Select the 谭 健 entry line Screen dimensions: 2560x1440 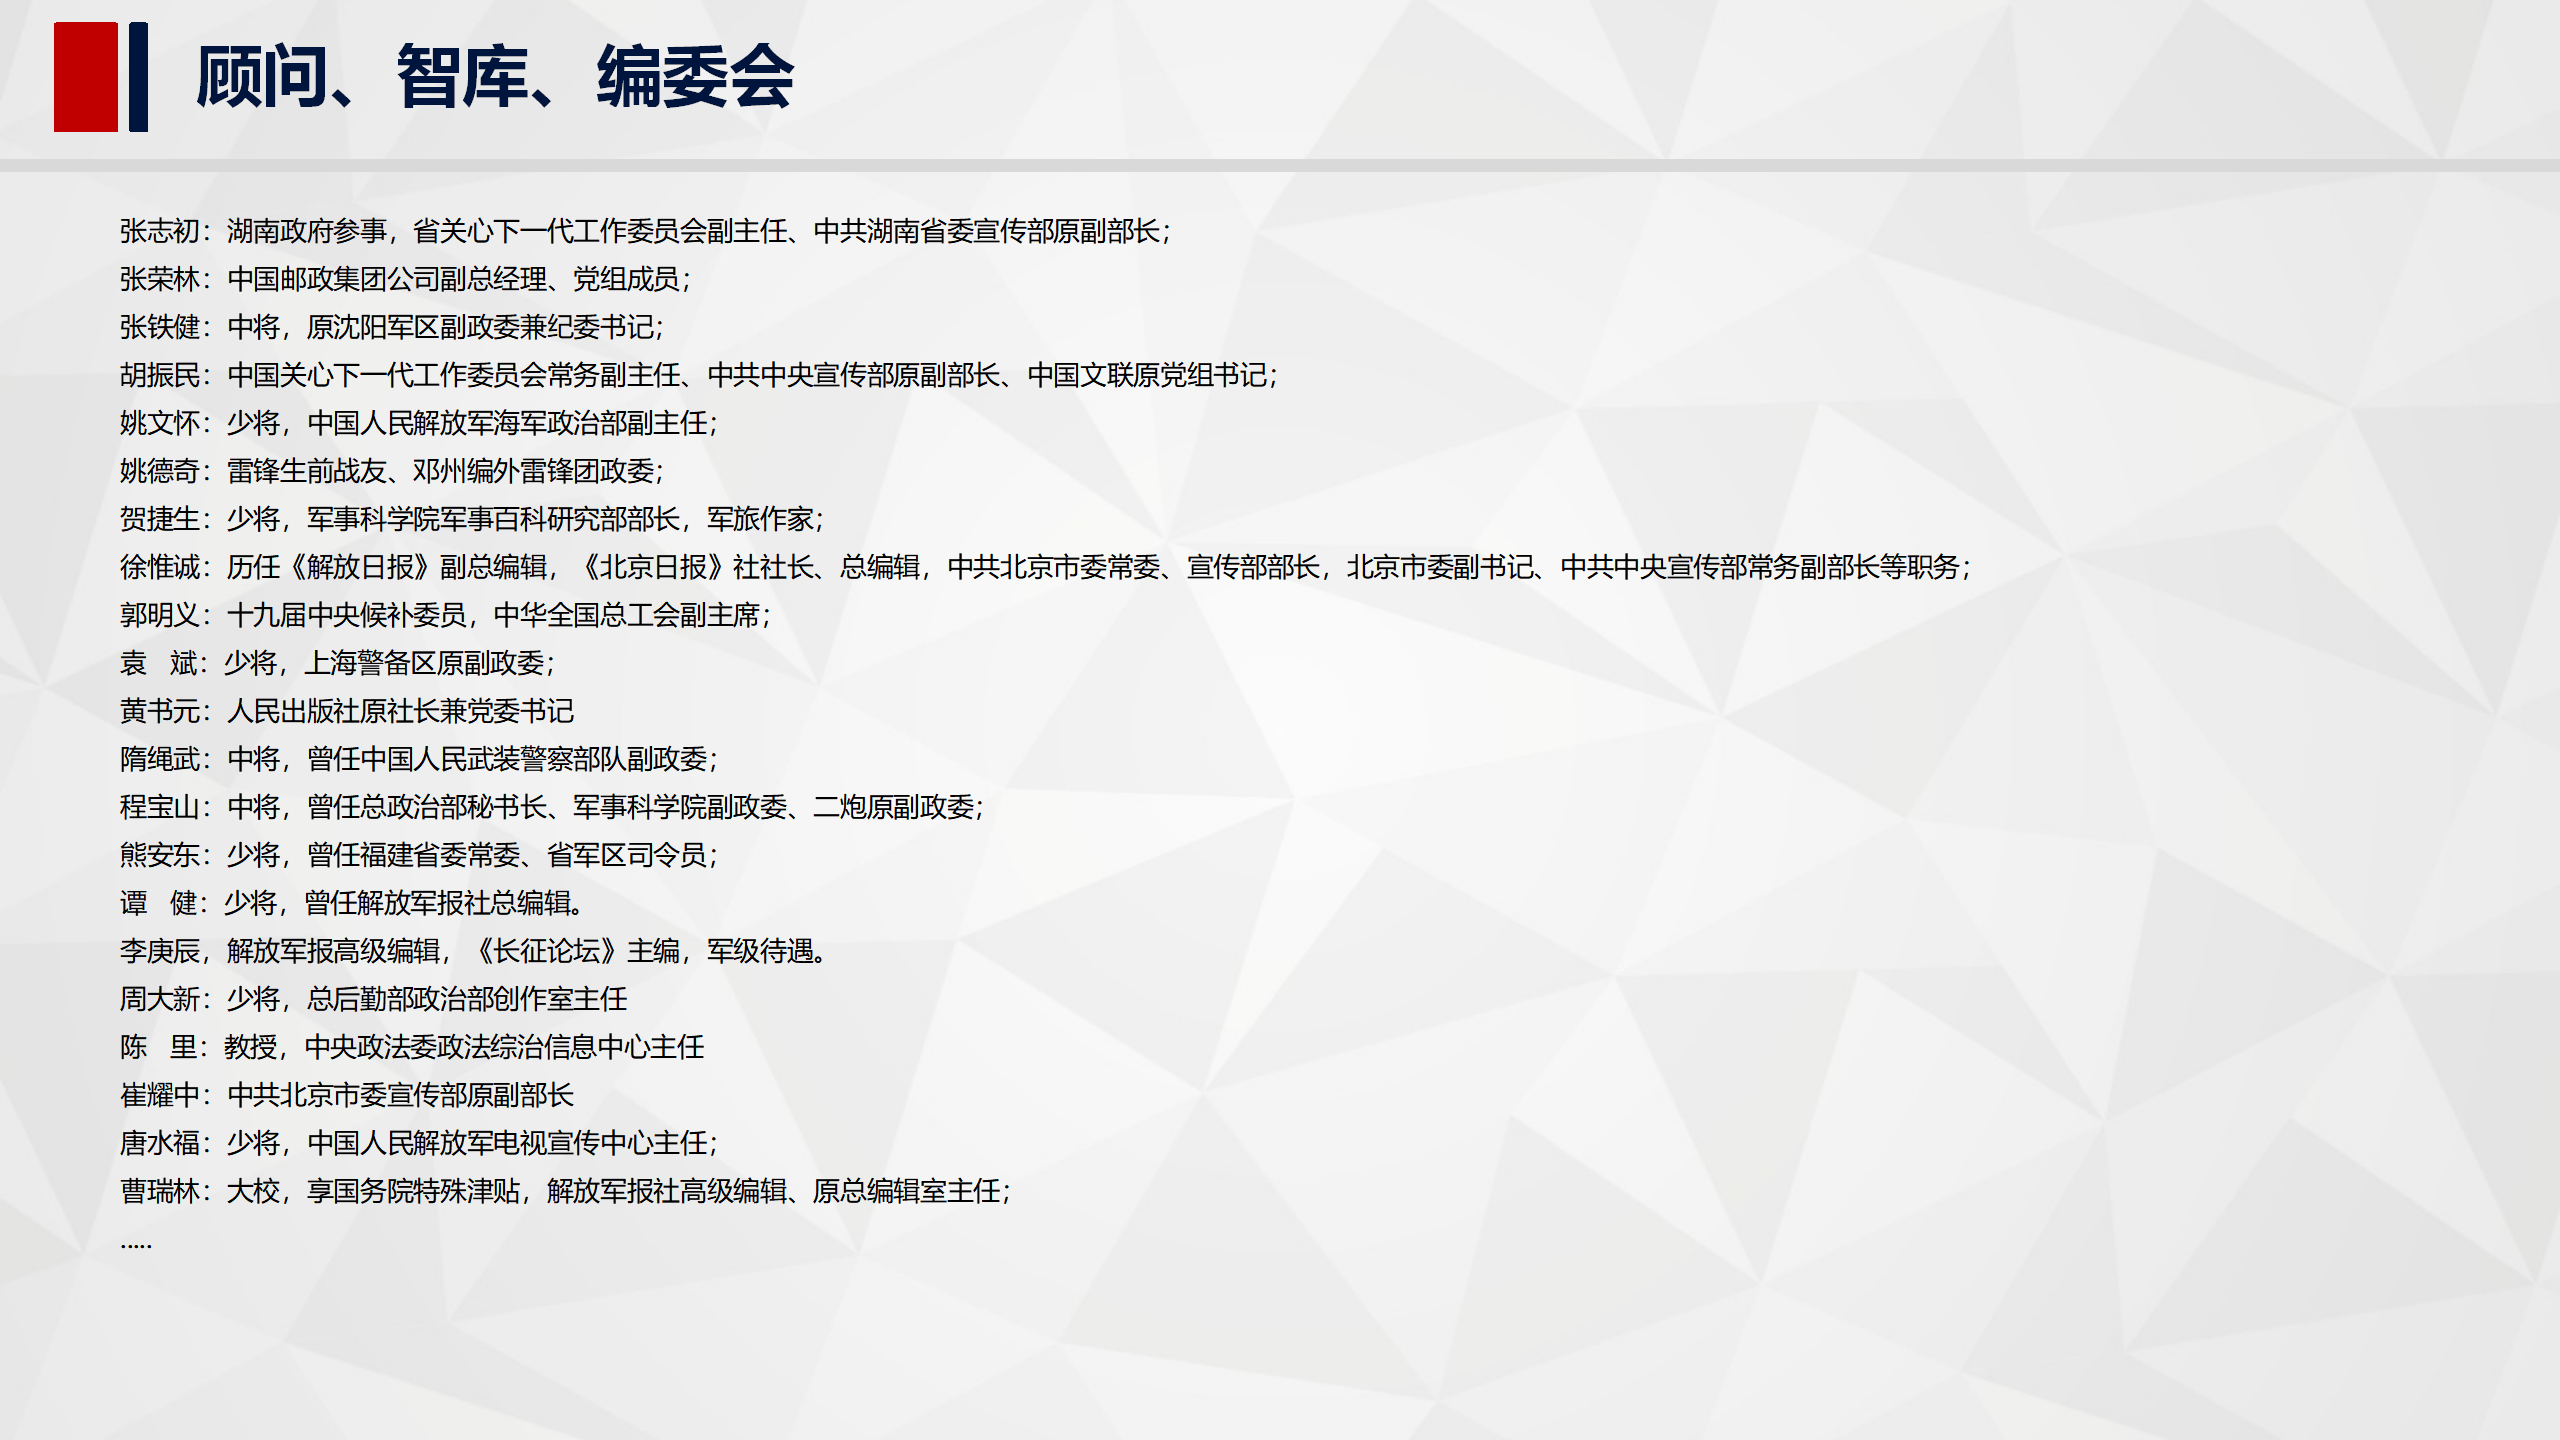(352, 903)
